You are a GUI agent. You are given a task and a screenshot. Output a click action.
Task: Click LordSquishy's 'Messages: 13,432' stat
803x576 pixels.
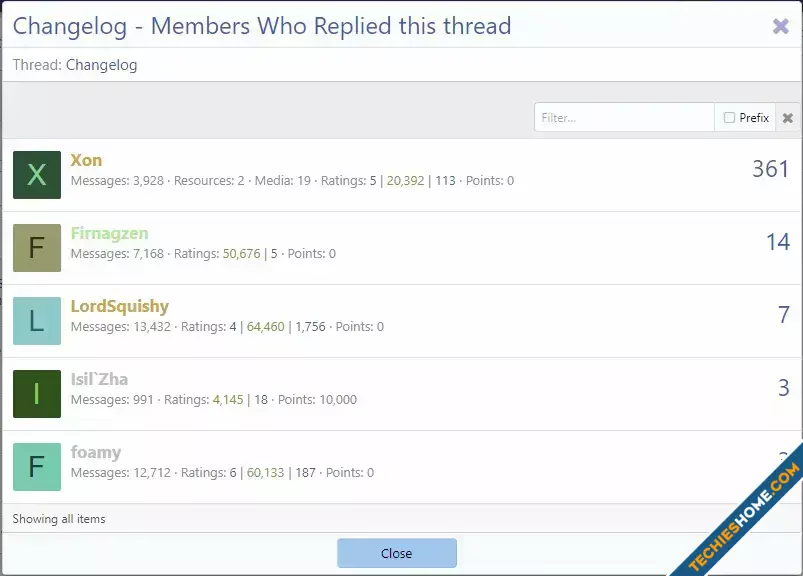121,327
